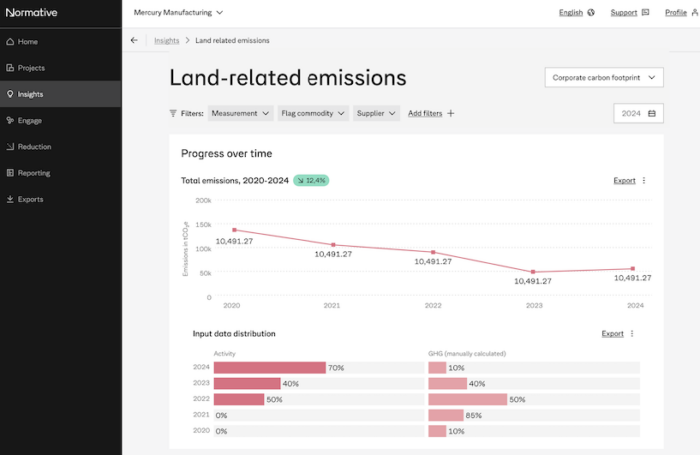Expand the Measurement filter dropdown
Screen dimensions: 700x455
(241, 114)
